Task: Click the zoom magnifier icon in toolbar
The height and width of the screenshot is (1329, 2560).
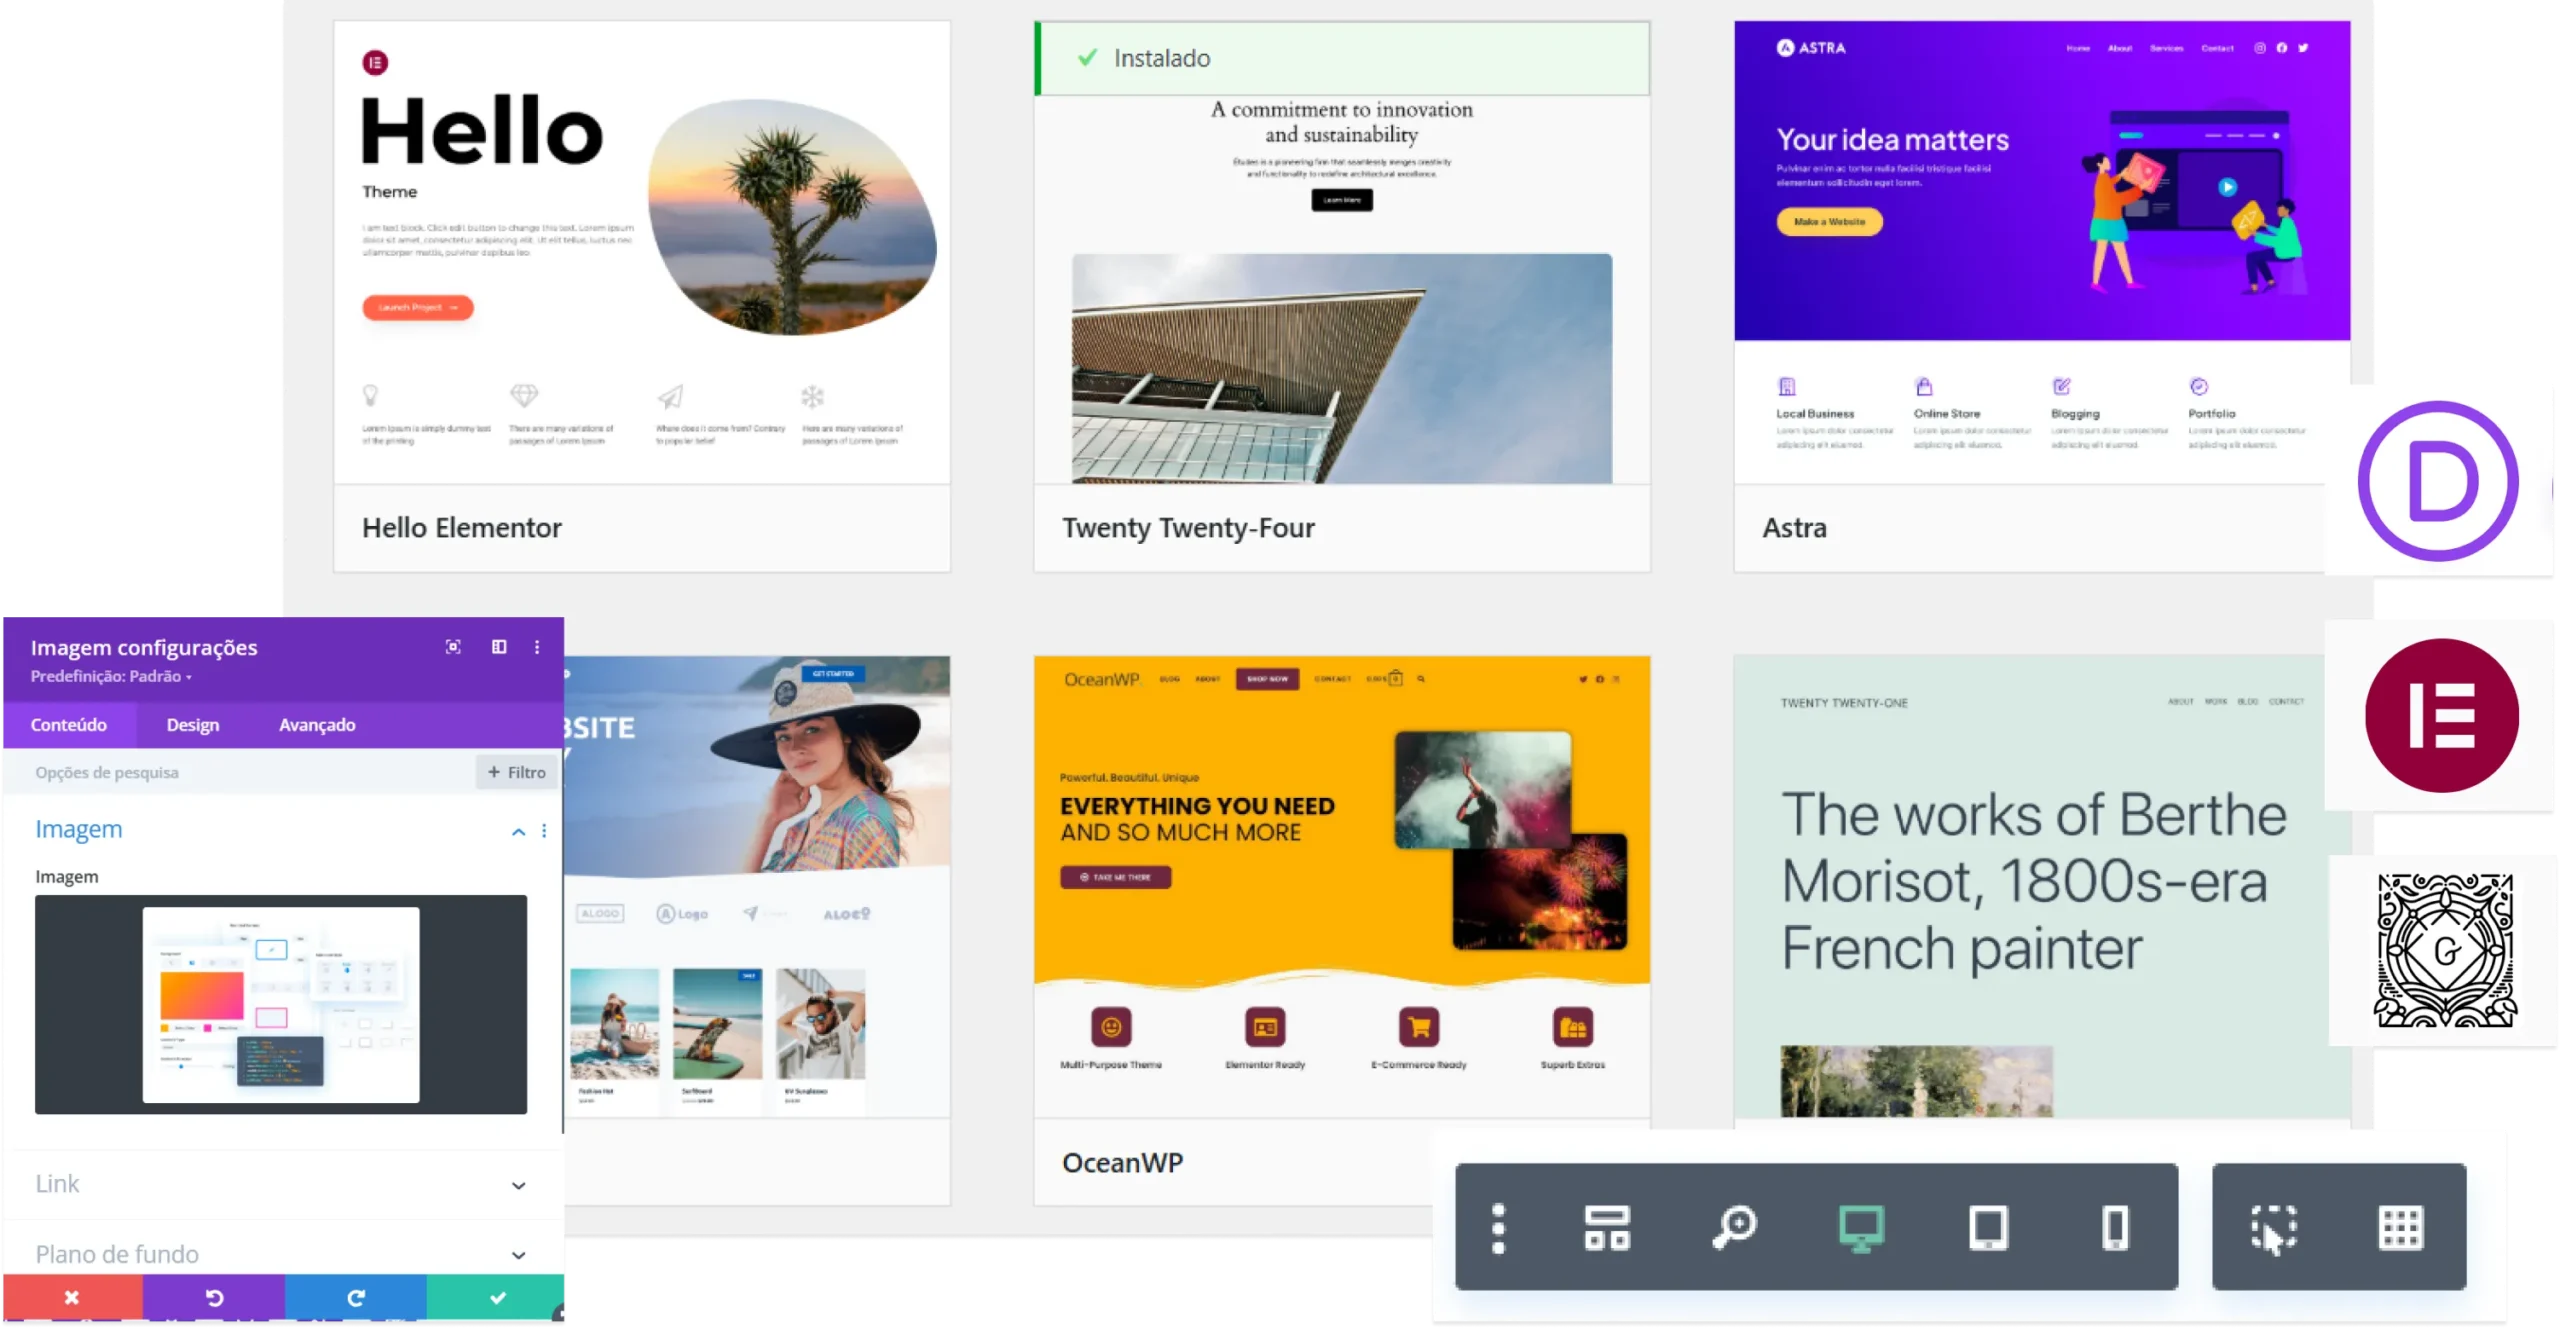Action: (x=1734, y=1227)
